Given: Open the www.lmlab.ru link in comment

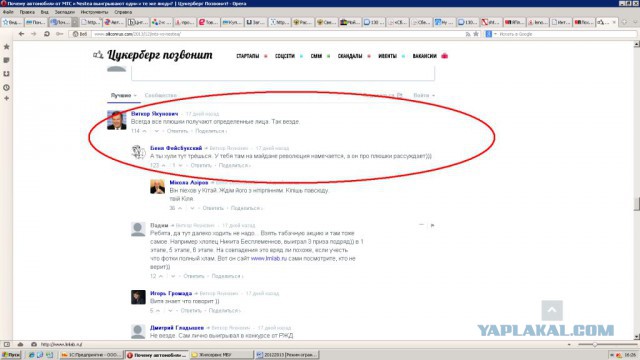Looking at the screenshot, I should 269,258.
